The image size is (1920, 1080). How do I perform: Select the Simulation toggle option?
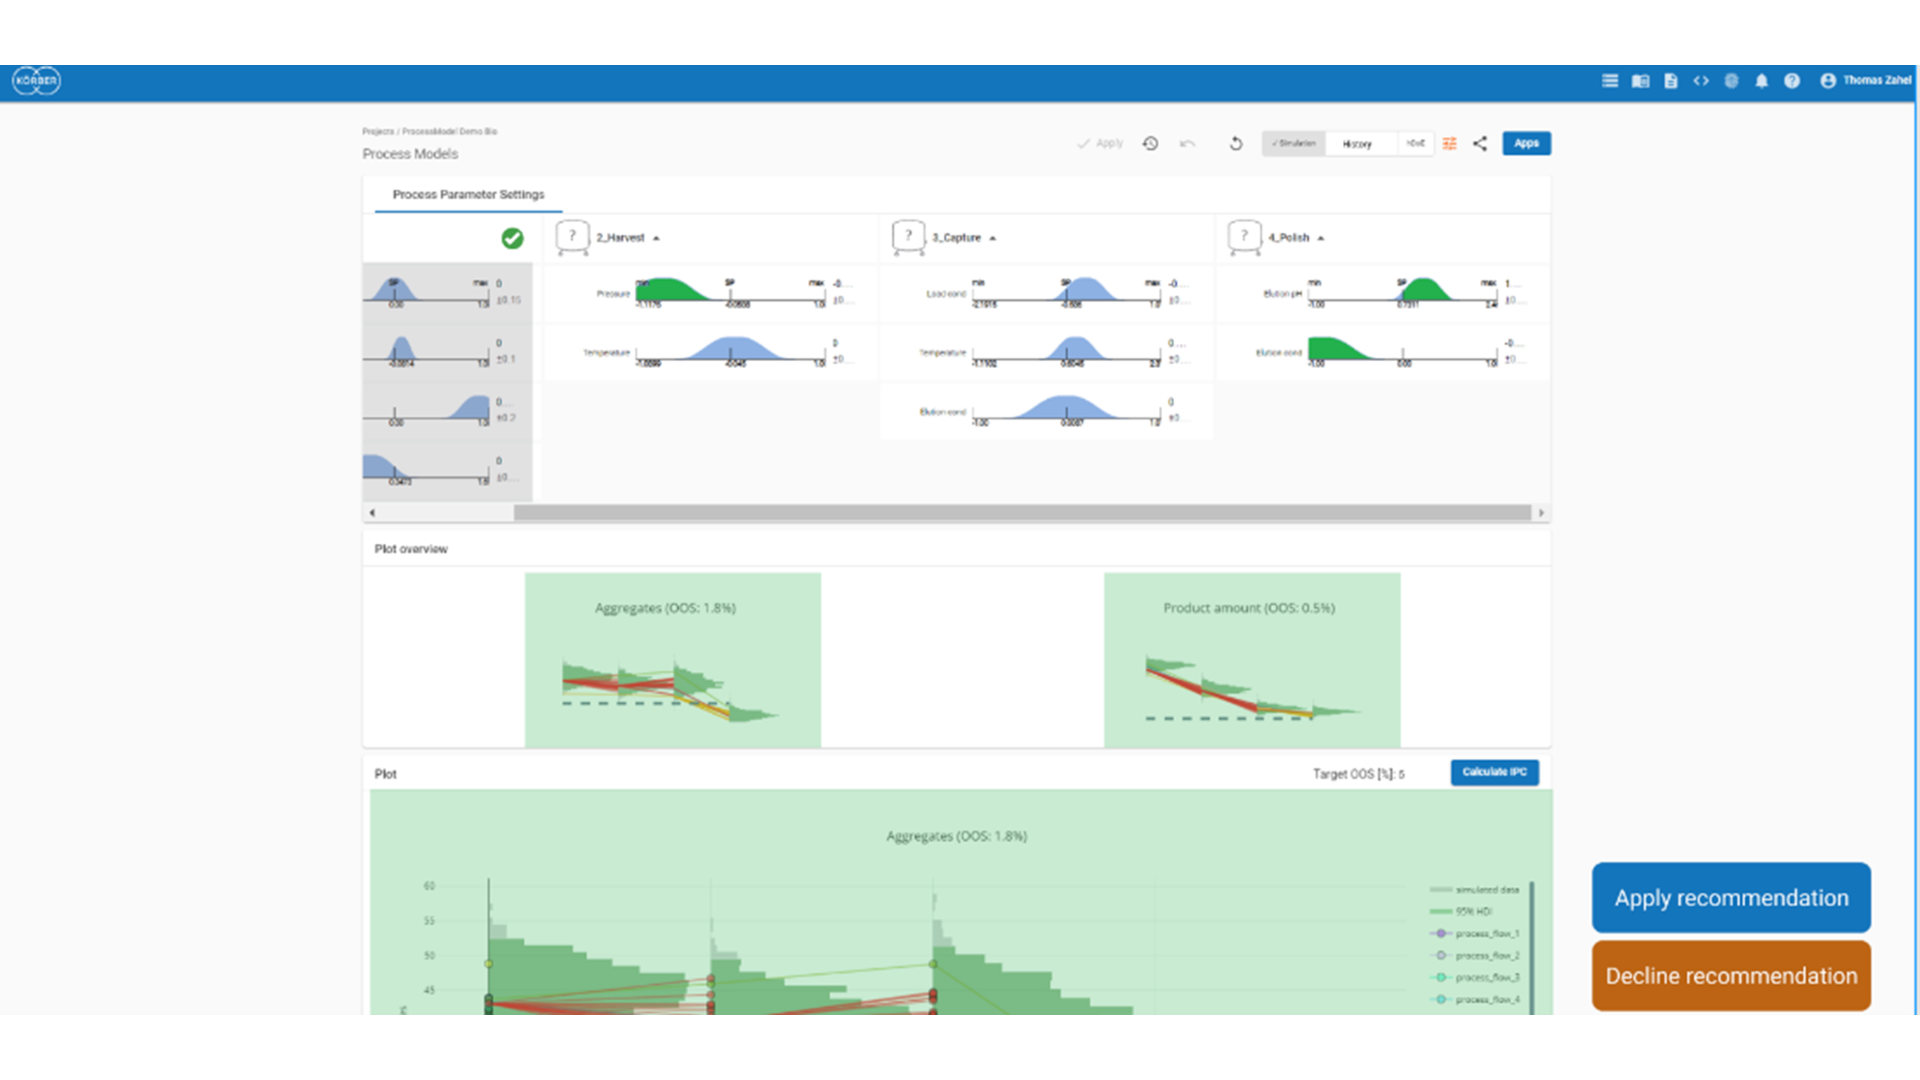(x=1294, y=144)
